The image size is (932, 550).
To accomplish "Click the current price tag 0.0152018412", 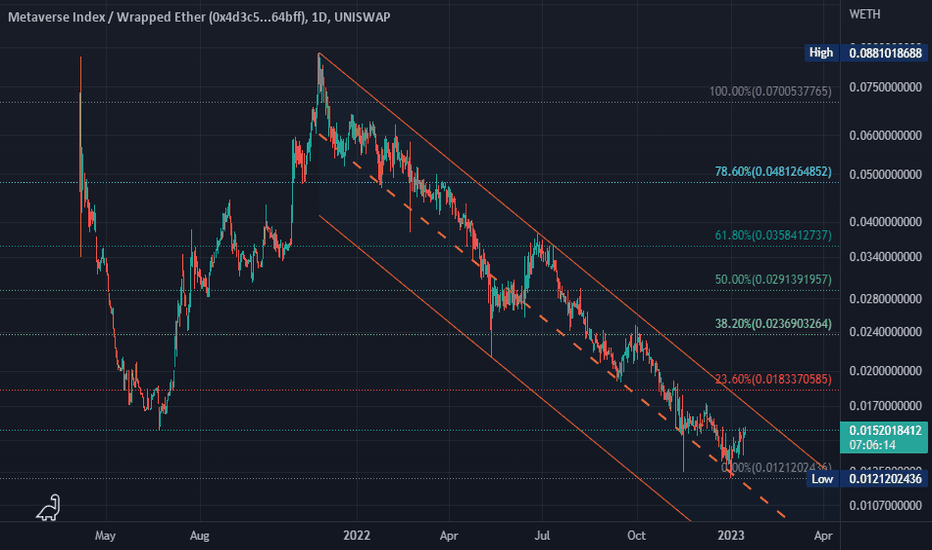I will [885, 430].
